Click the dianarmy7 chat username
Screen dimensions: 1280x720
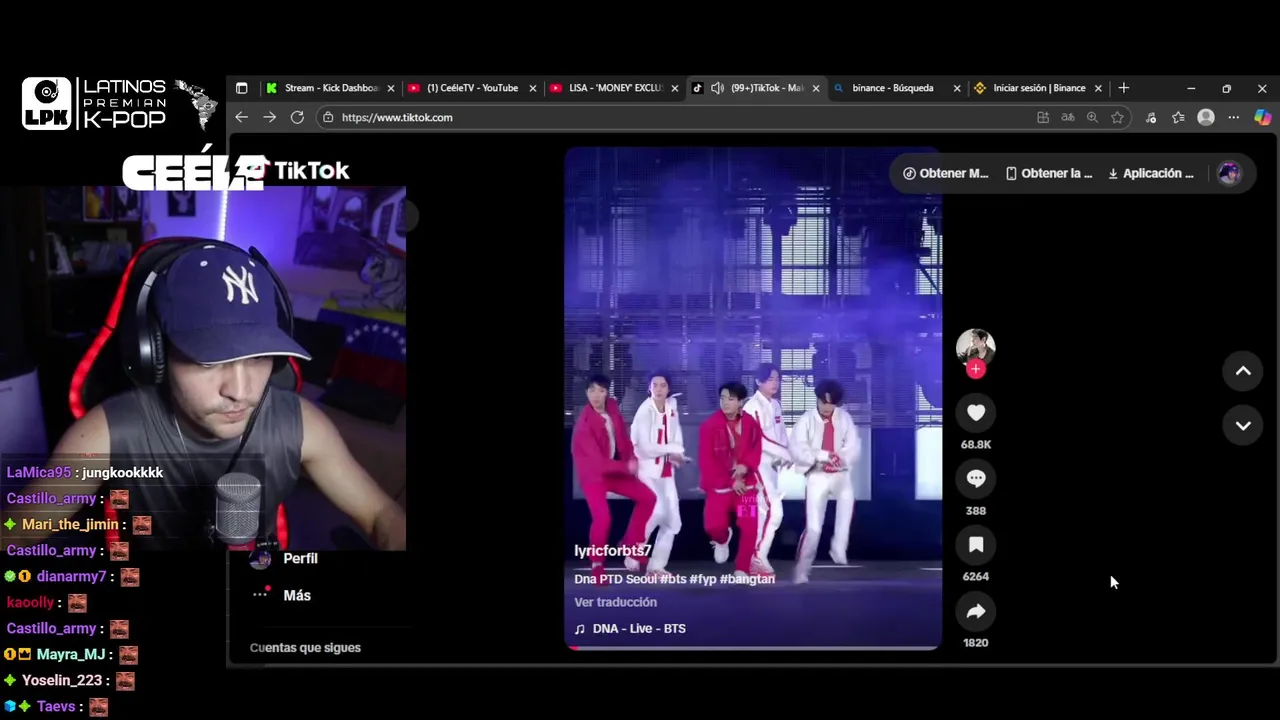[71, 576]
